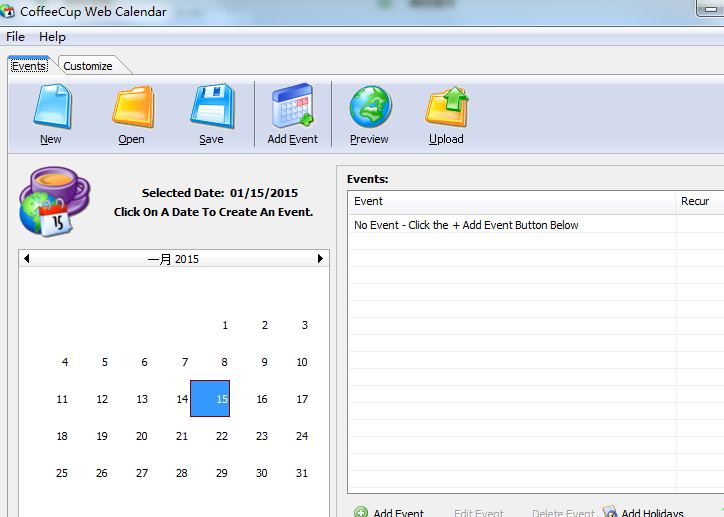Image resolution: width=724 pixels, height=517 pixels.
Task: Click the highlighted date 15
Action: coord(210,398)
